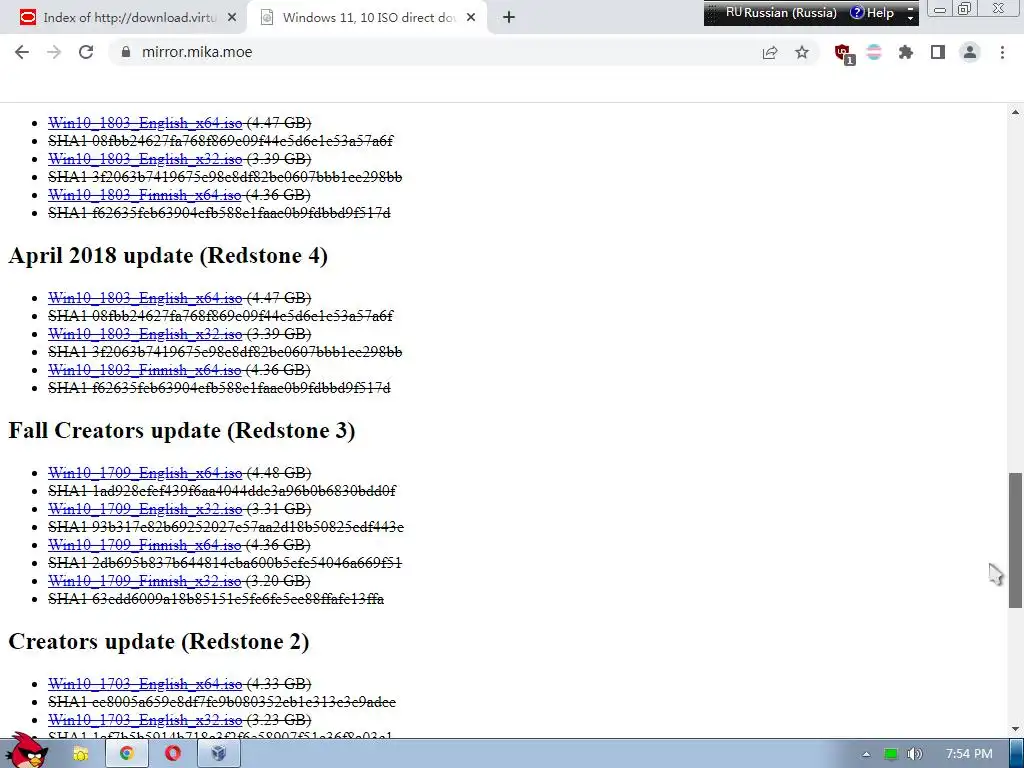This screenshot has width=1024, height=768.
Task: Click the SHA1 hash starting with ce8005a659
Action: tap(222, 702)
